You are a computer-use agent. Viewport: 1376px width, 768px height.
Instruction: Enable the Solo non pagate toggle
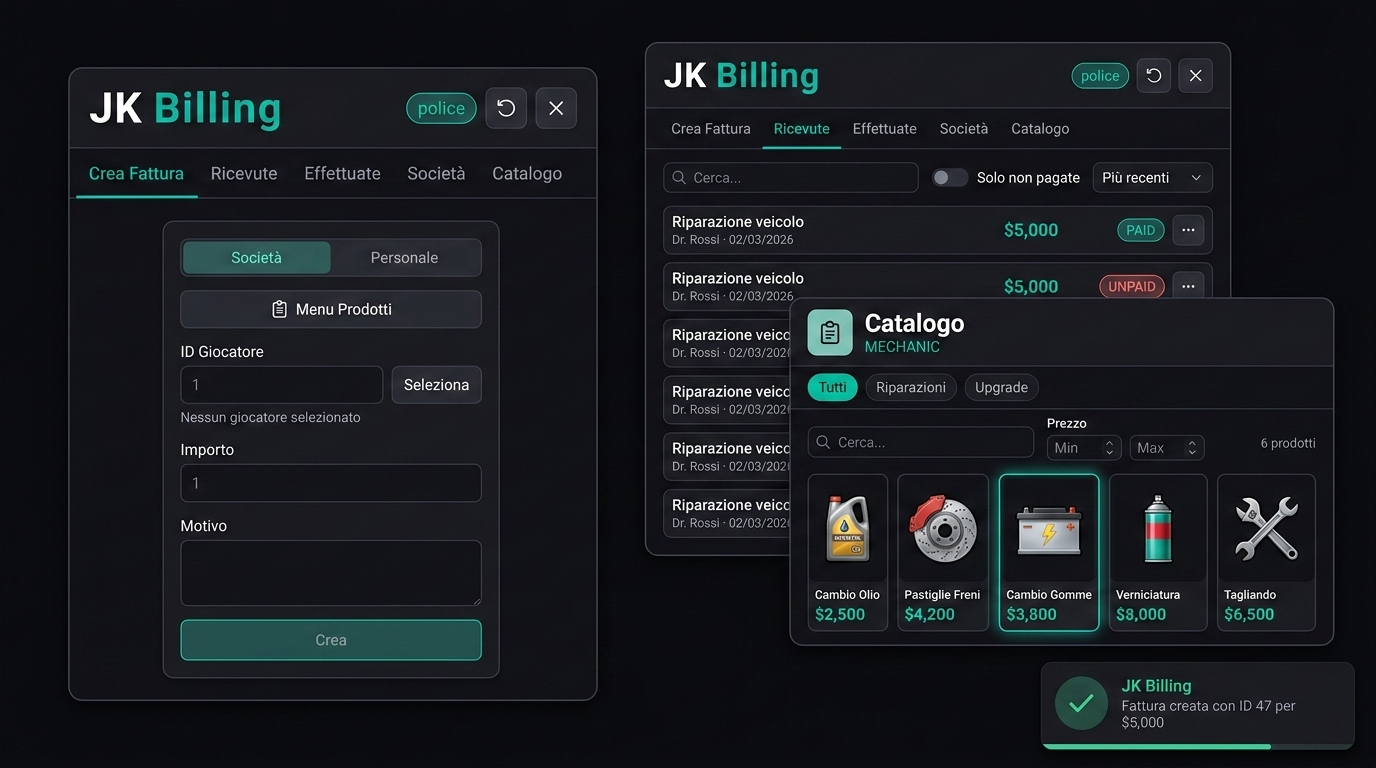(x=949, y=177)
